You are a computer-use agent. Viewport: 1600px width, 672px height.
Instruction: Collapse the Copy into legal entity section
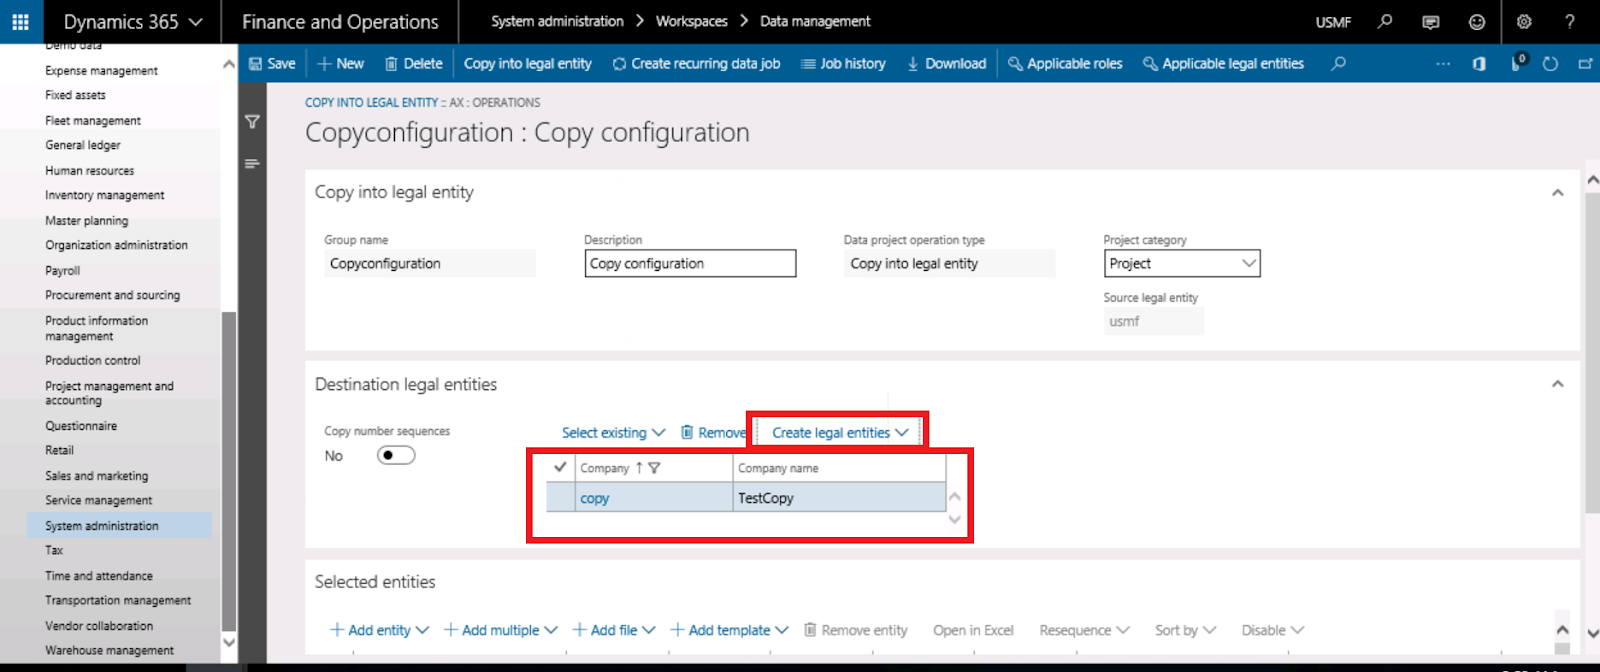tap(1557, 193)
